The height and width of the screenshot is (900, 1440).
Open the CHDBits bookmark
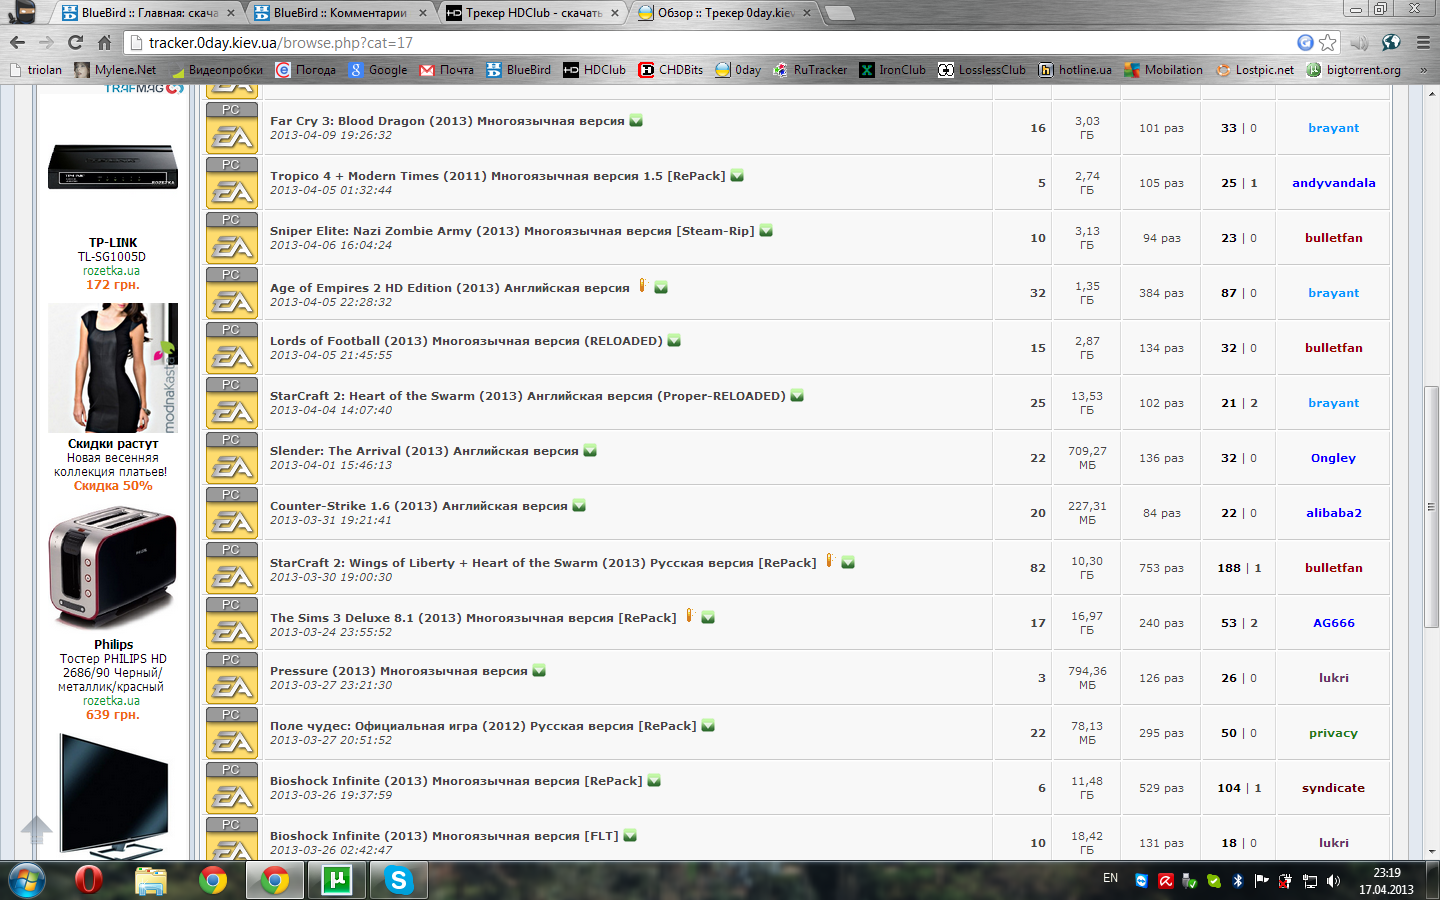(x=671, y=70)
